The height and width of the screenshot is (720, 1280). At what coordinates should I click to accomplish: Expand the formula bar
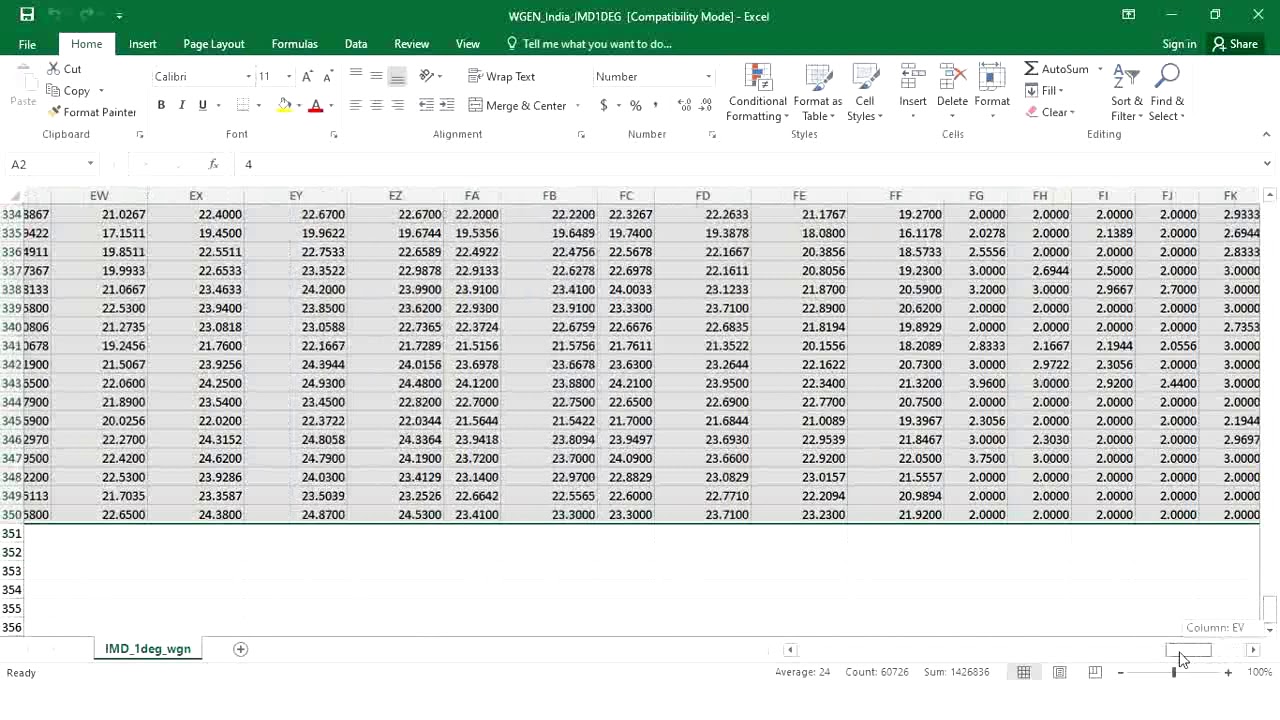coord(1267,164)
